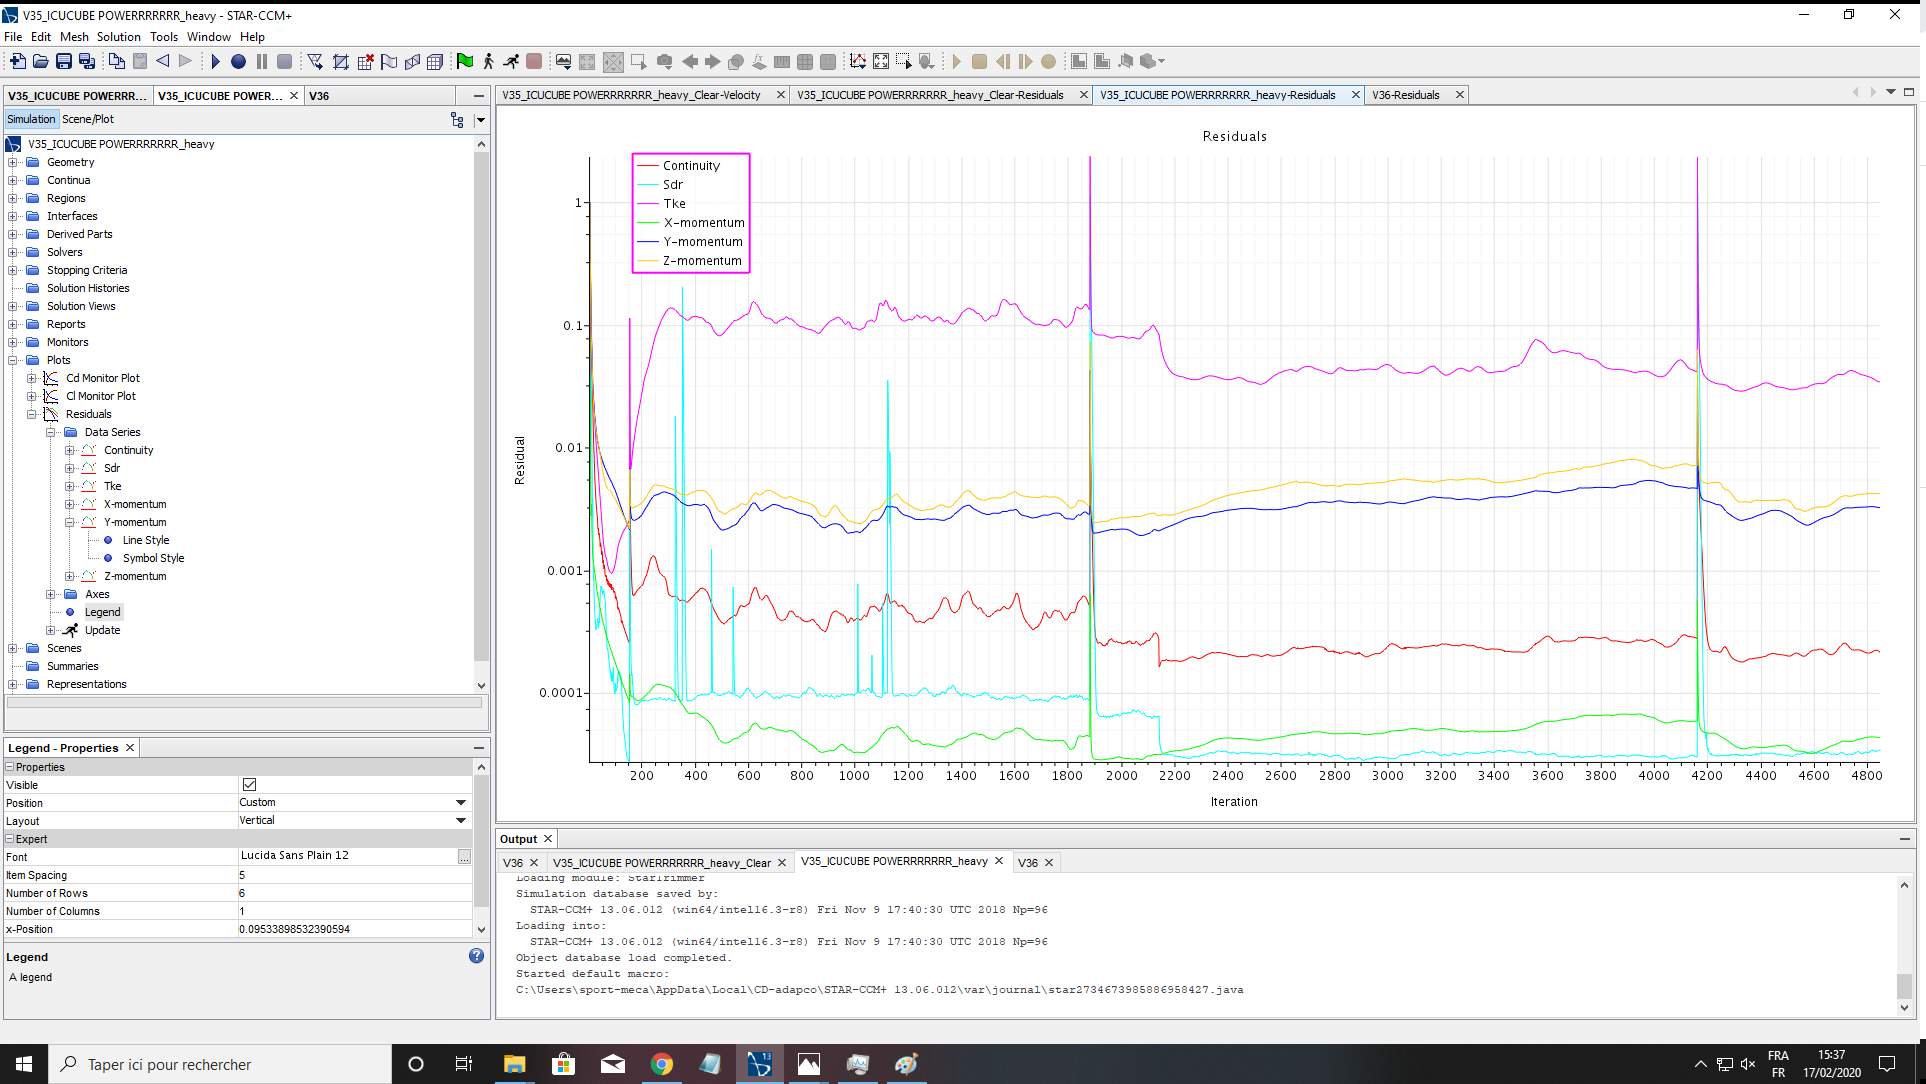Collapse the Y-momentum data series node
The image size is (1926, 1084).
click(69, 522)
